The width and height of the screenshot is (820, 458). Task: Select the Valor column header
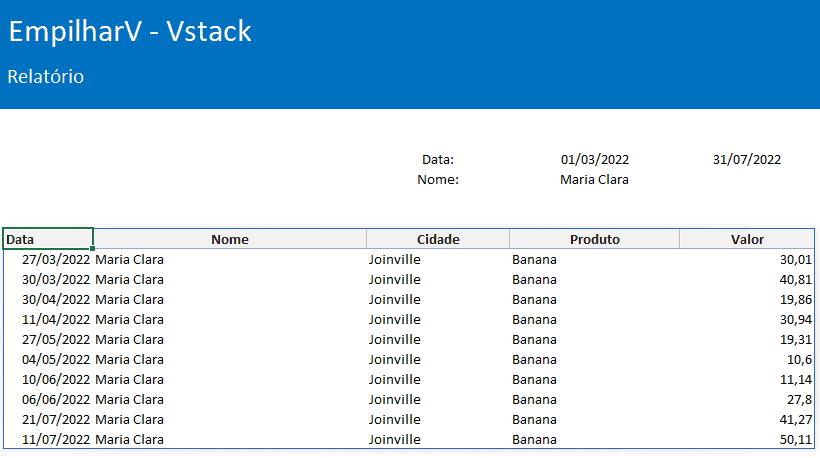[x=747, y=239]
